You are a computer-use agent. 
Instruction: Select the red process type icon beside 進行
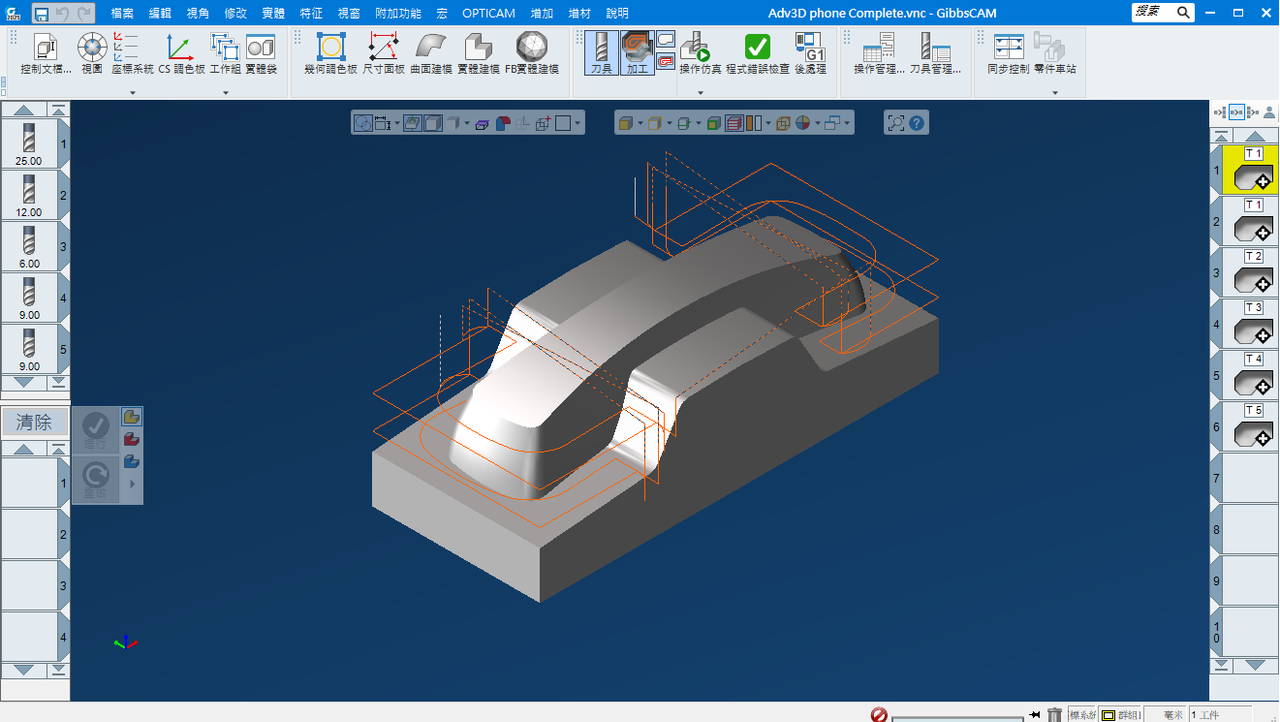[131, 439]
